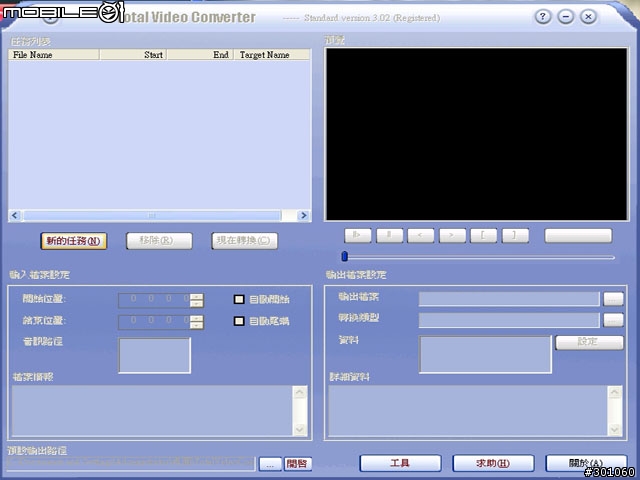Click the output data info box

(x=485, y=354)
